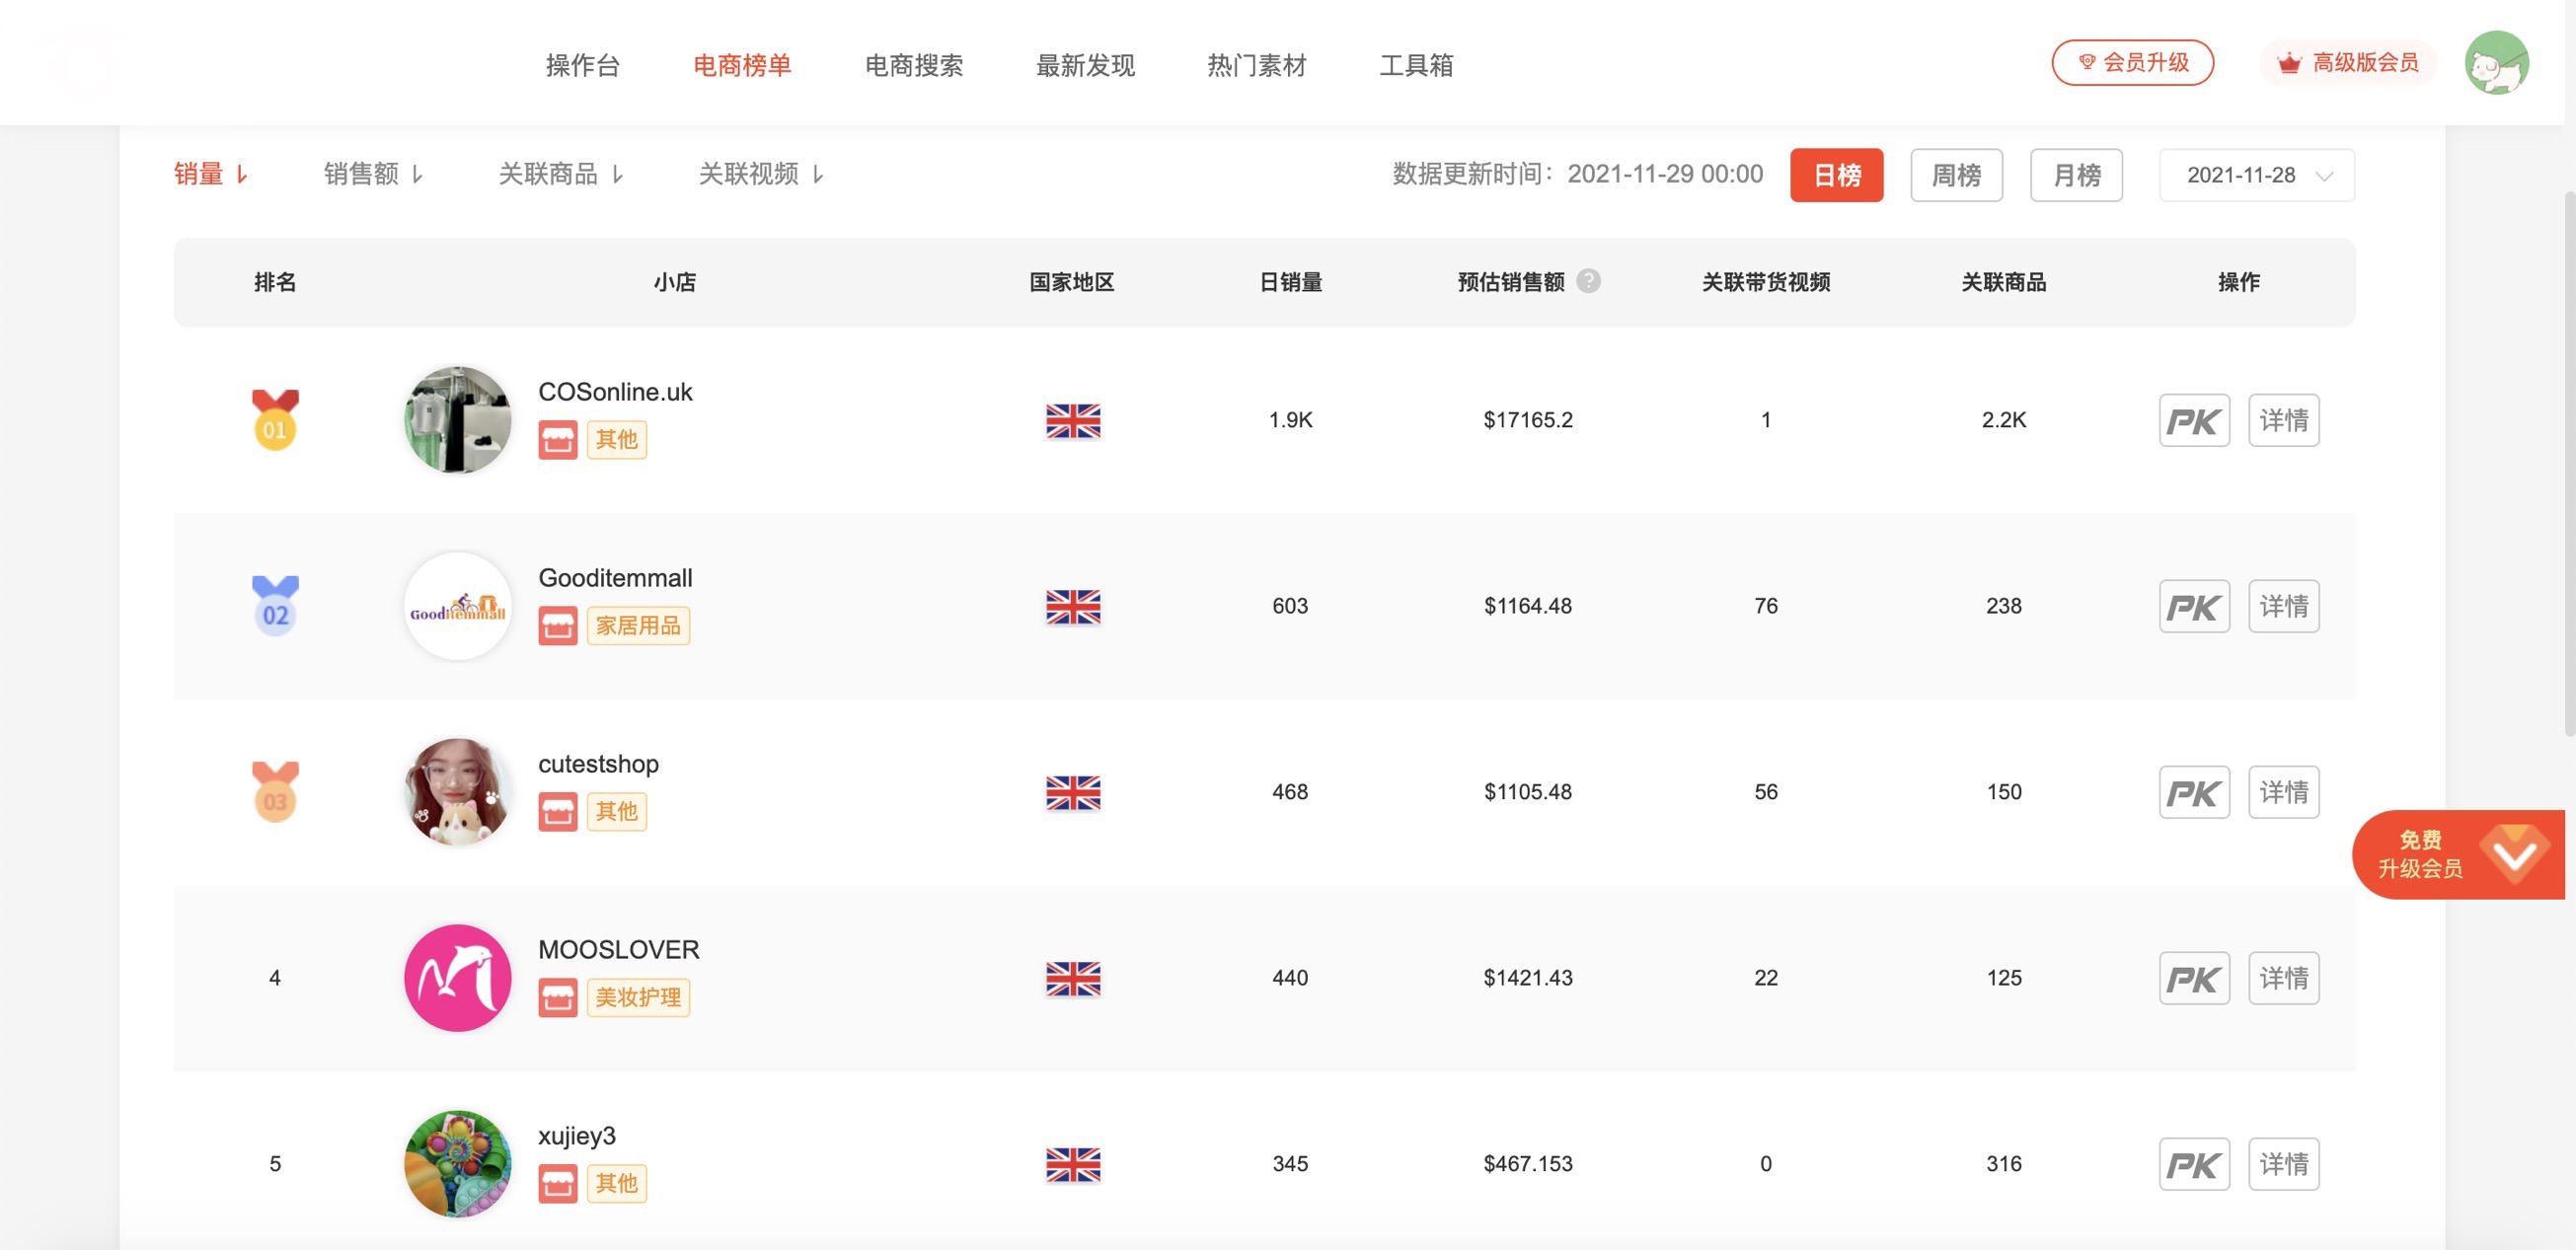The height and width of the screenshot is (1250, 2576).
Task: Click the 会员升级 button
Action: pos(2133,61)
